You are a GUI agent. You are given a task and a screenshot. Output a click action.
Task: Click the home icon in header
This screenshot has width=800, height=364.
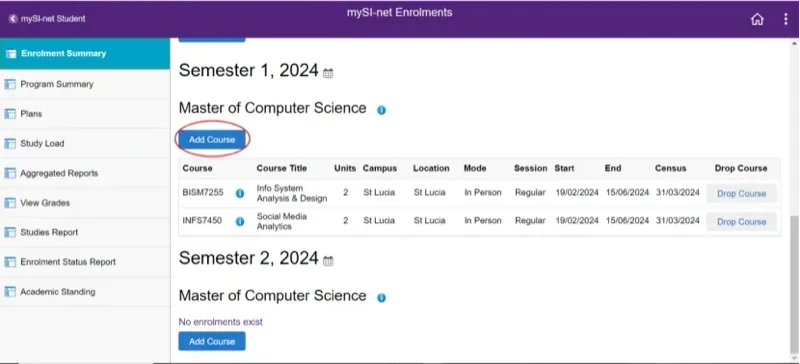(x=757, y=19)
